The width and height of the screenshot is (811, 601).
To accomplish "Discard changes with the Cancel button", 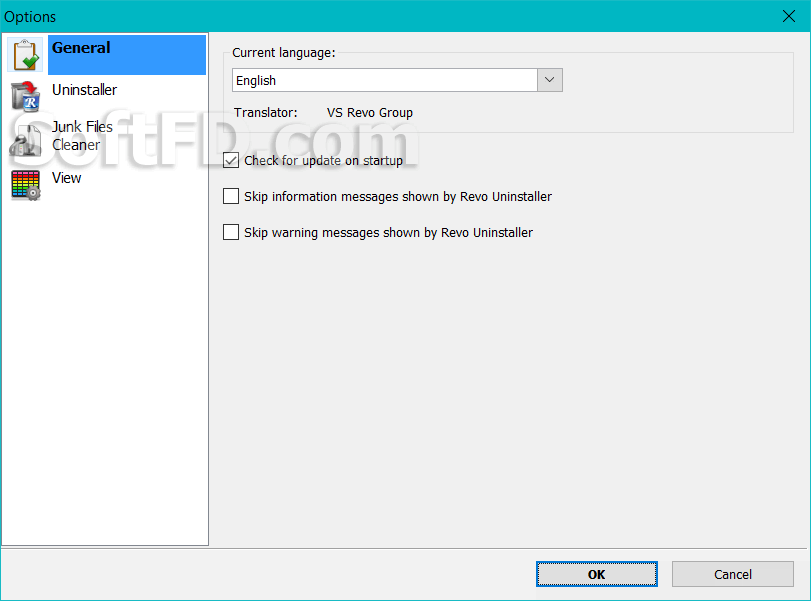I will tap(732, 574).
